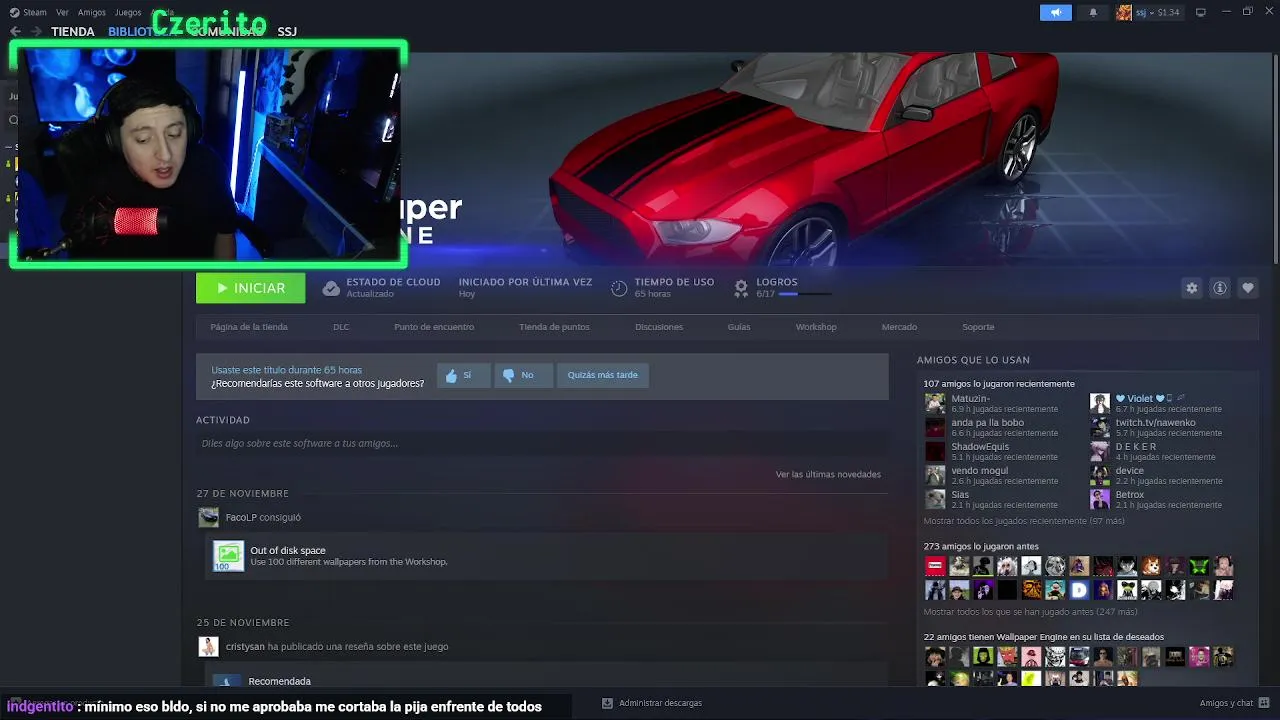Screen dimensions: 1280x720
Task: Launch the app with INICIAR button
Action: click(x=250, y=288)
